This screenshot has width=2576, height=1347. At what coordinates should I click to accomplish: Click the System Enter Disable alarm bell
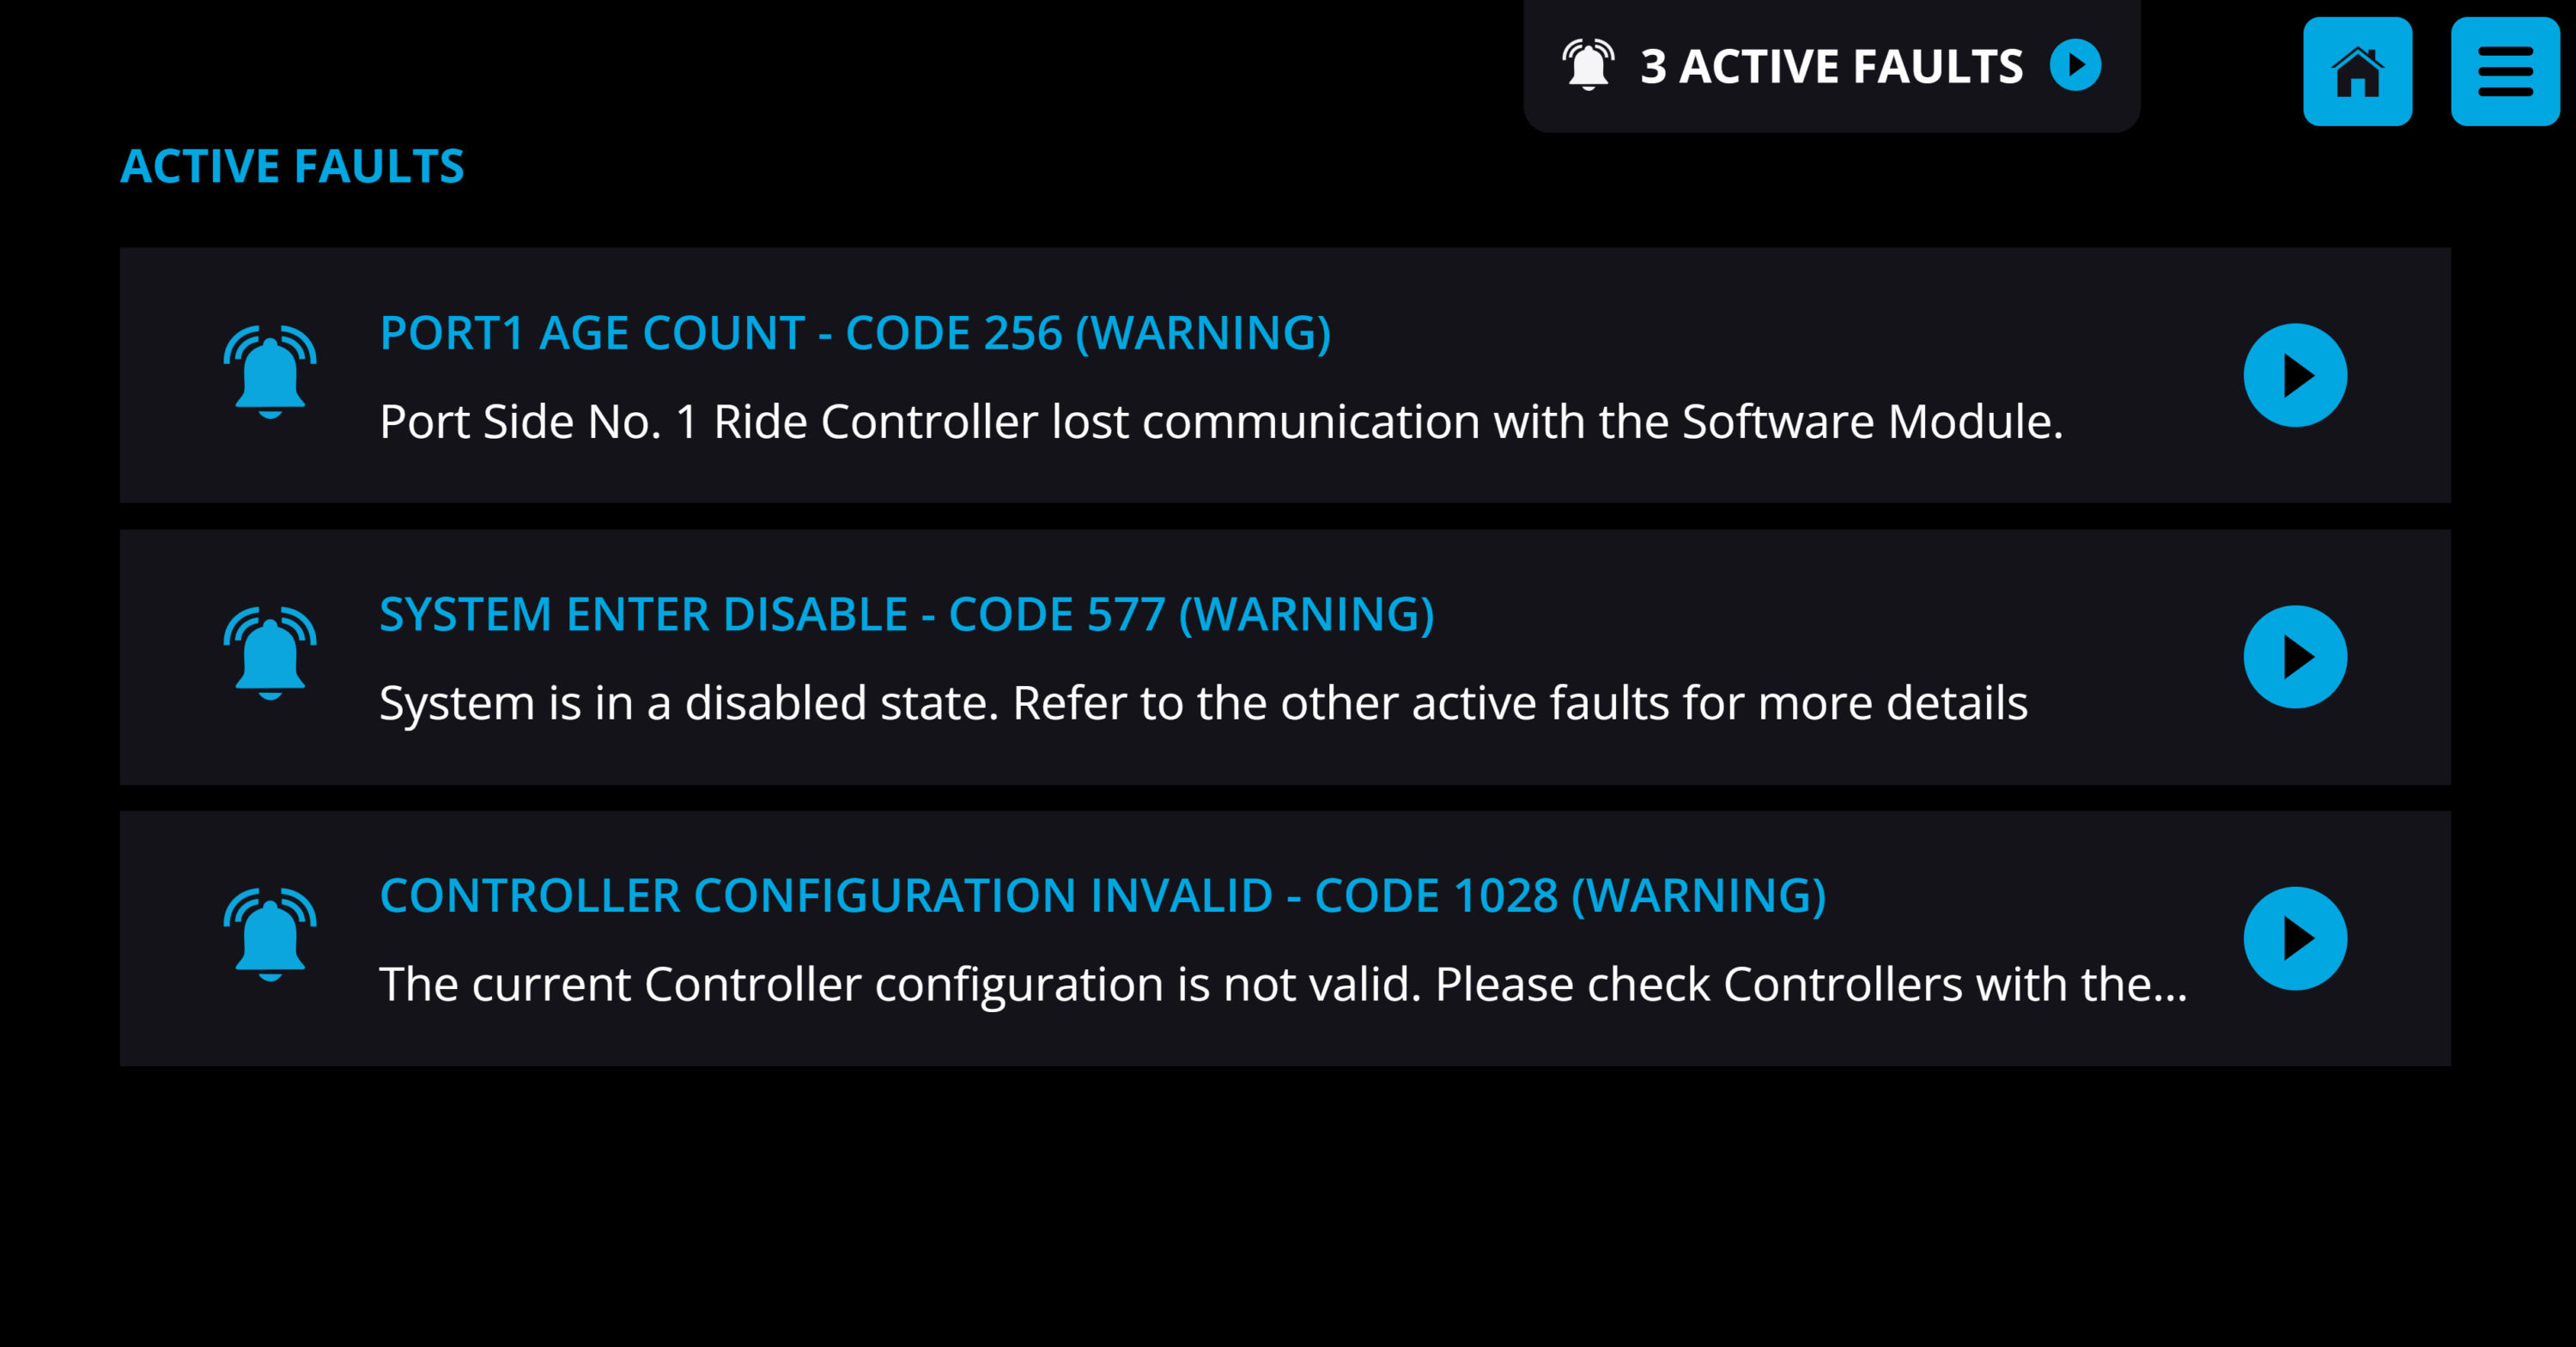coord(270,653)
